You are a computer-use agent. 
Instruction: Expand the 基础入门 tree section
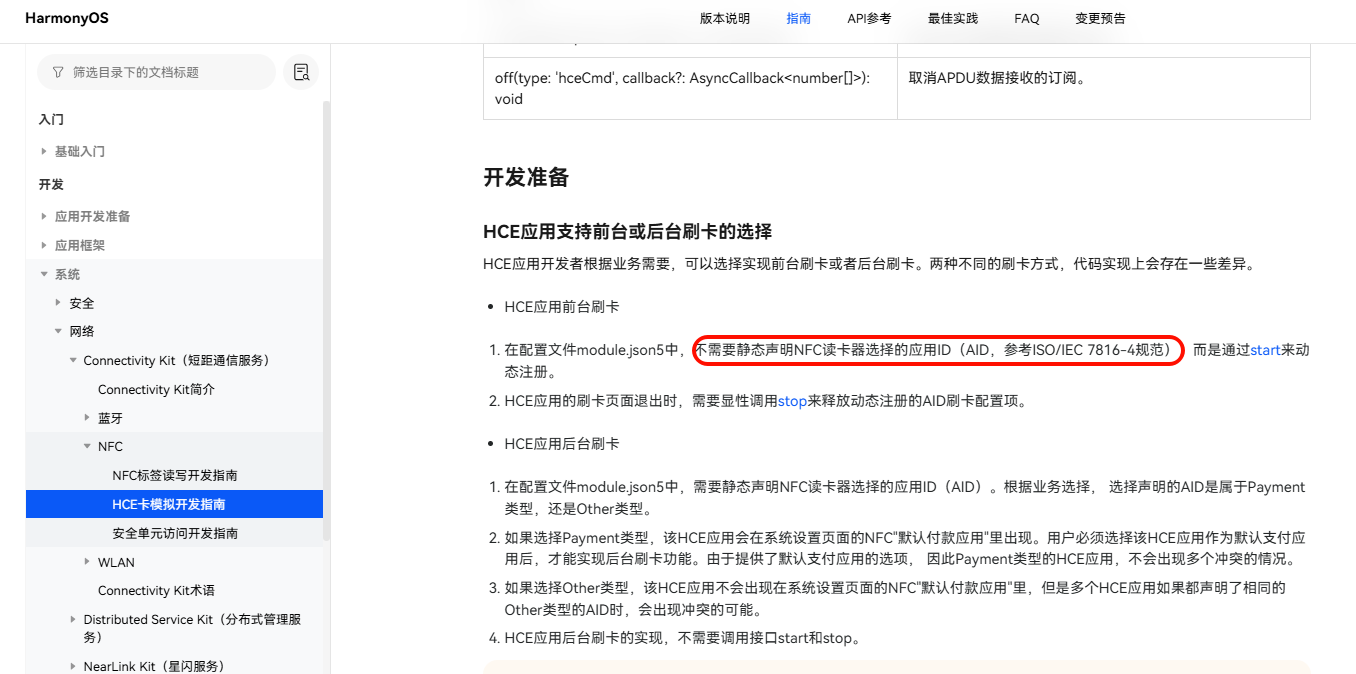click(44, 152)
